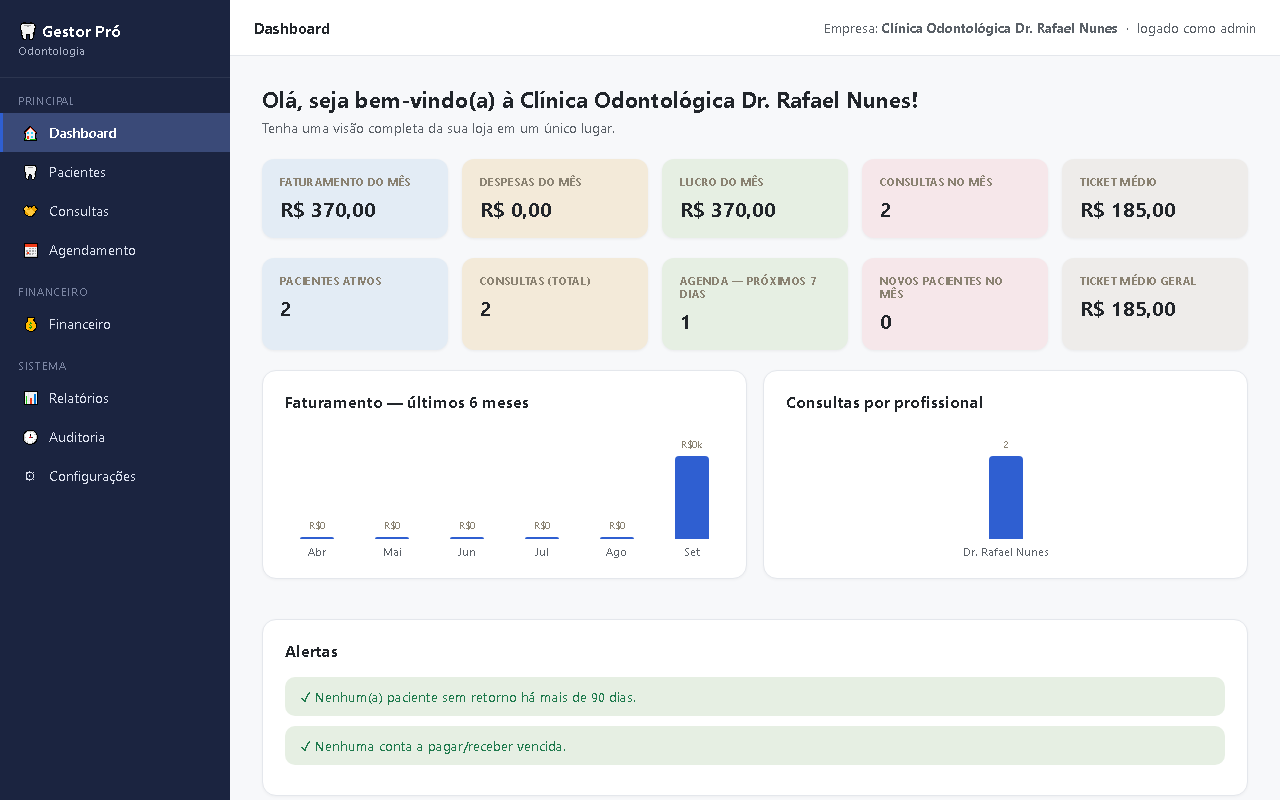Click the Consultas no Mês card
The width and height of the screenshot is (1280, 800).
pyautogui.click(x=955, y=198)
